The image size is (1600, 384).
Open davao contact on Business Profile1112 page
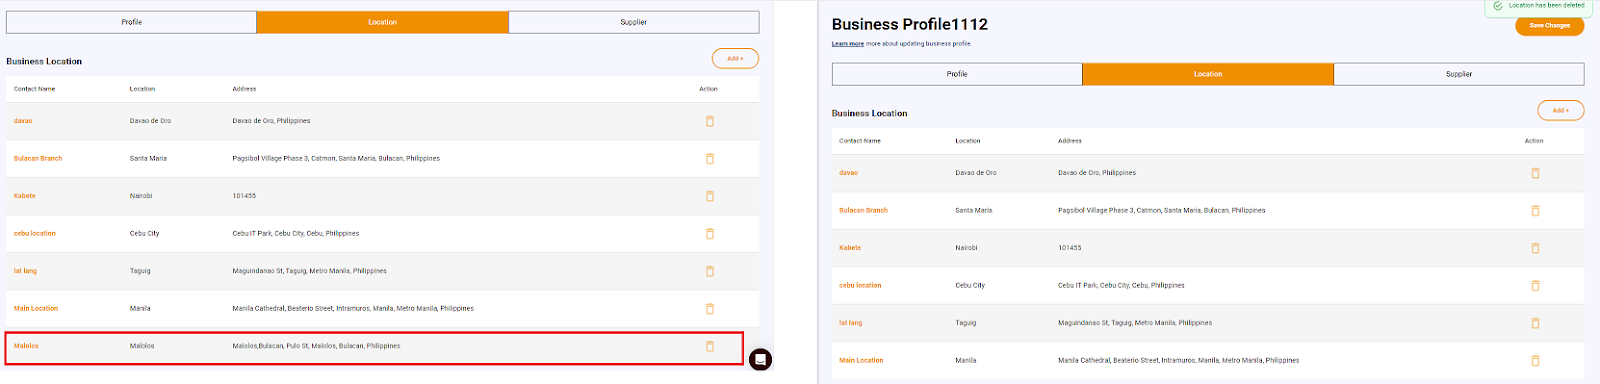click(x=848, y=173)
